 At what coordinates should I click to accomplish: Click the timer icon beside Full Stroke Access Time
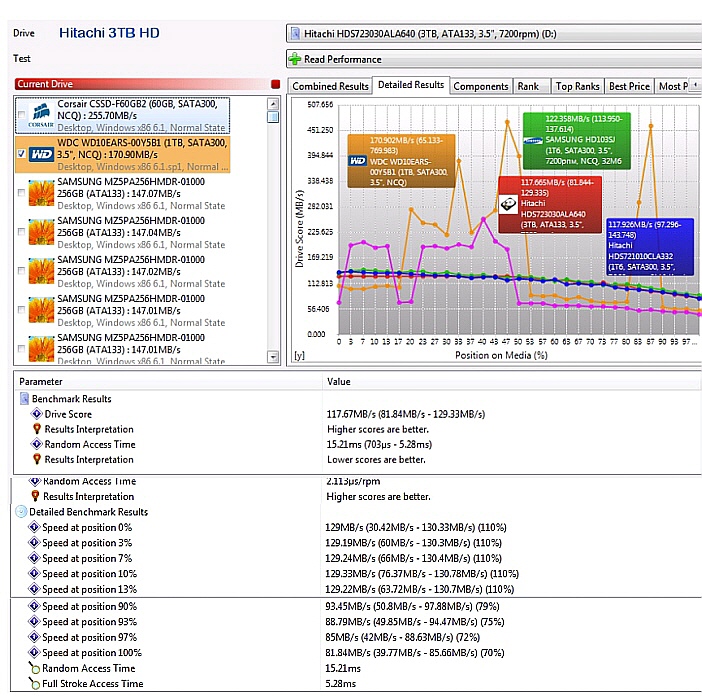click(34, 683)
